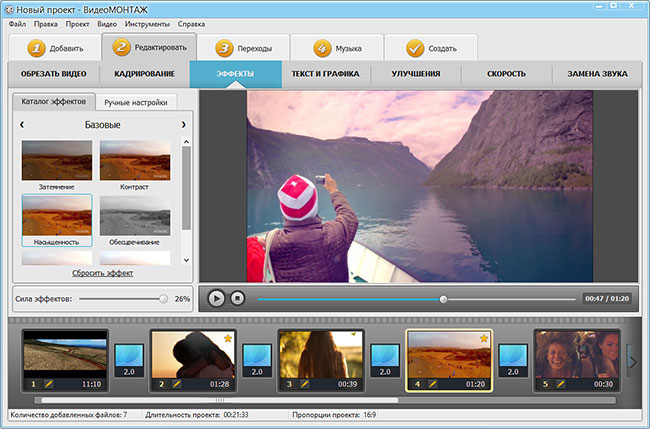The image size is (650, 429).
Task: Stop the video preview playback
Action: (238, 298)
